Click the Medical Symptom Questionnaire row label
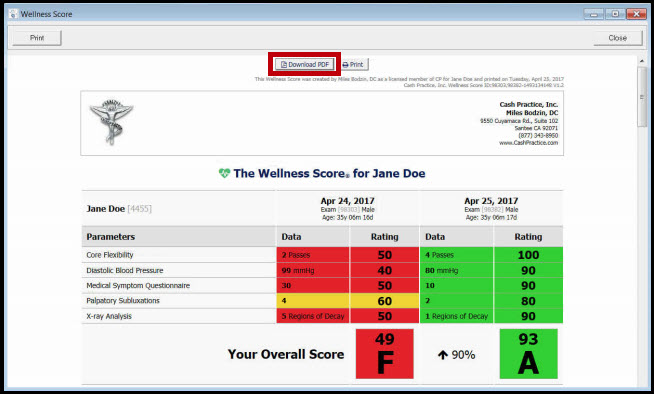654x394 pixels. click(138, 286)
